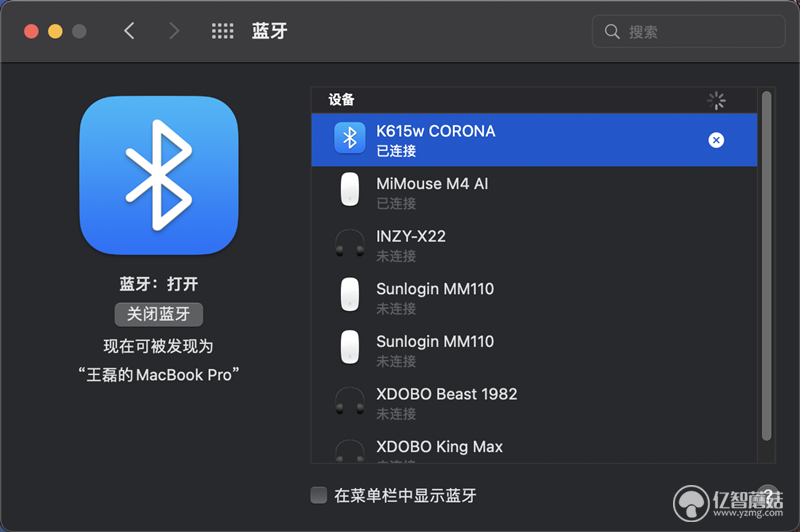Viewport: 800px width, 532px height.
Task: Click mouse icon next to MiMouse M4 AI
Action: pos(349,190)
